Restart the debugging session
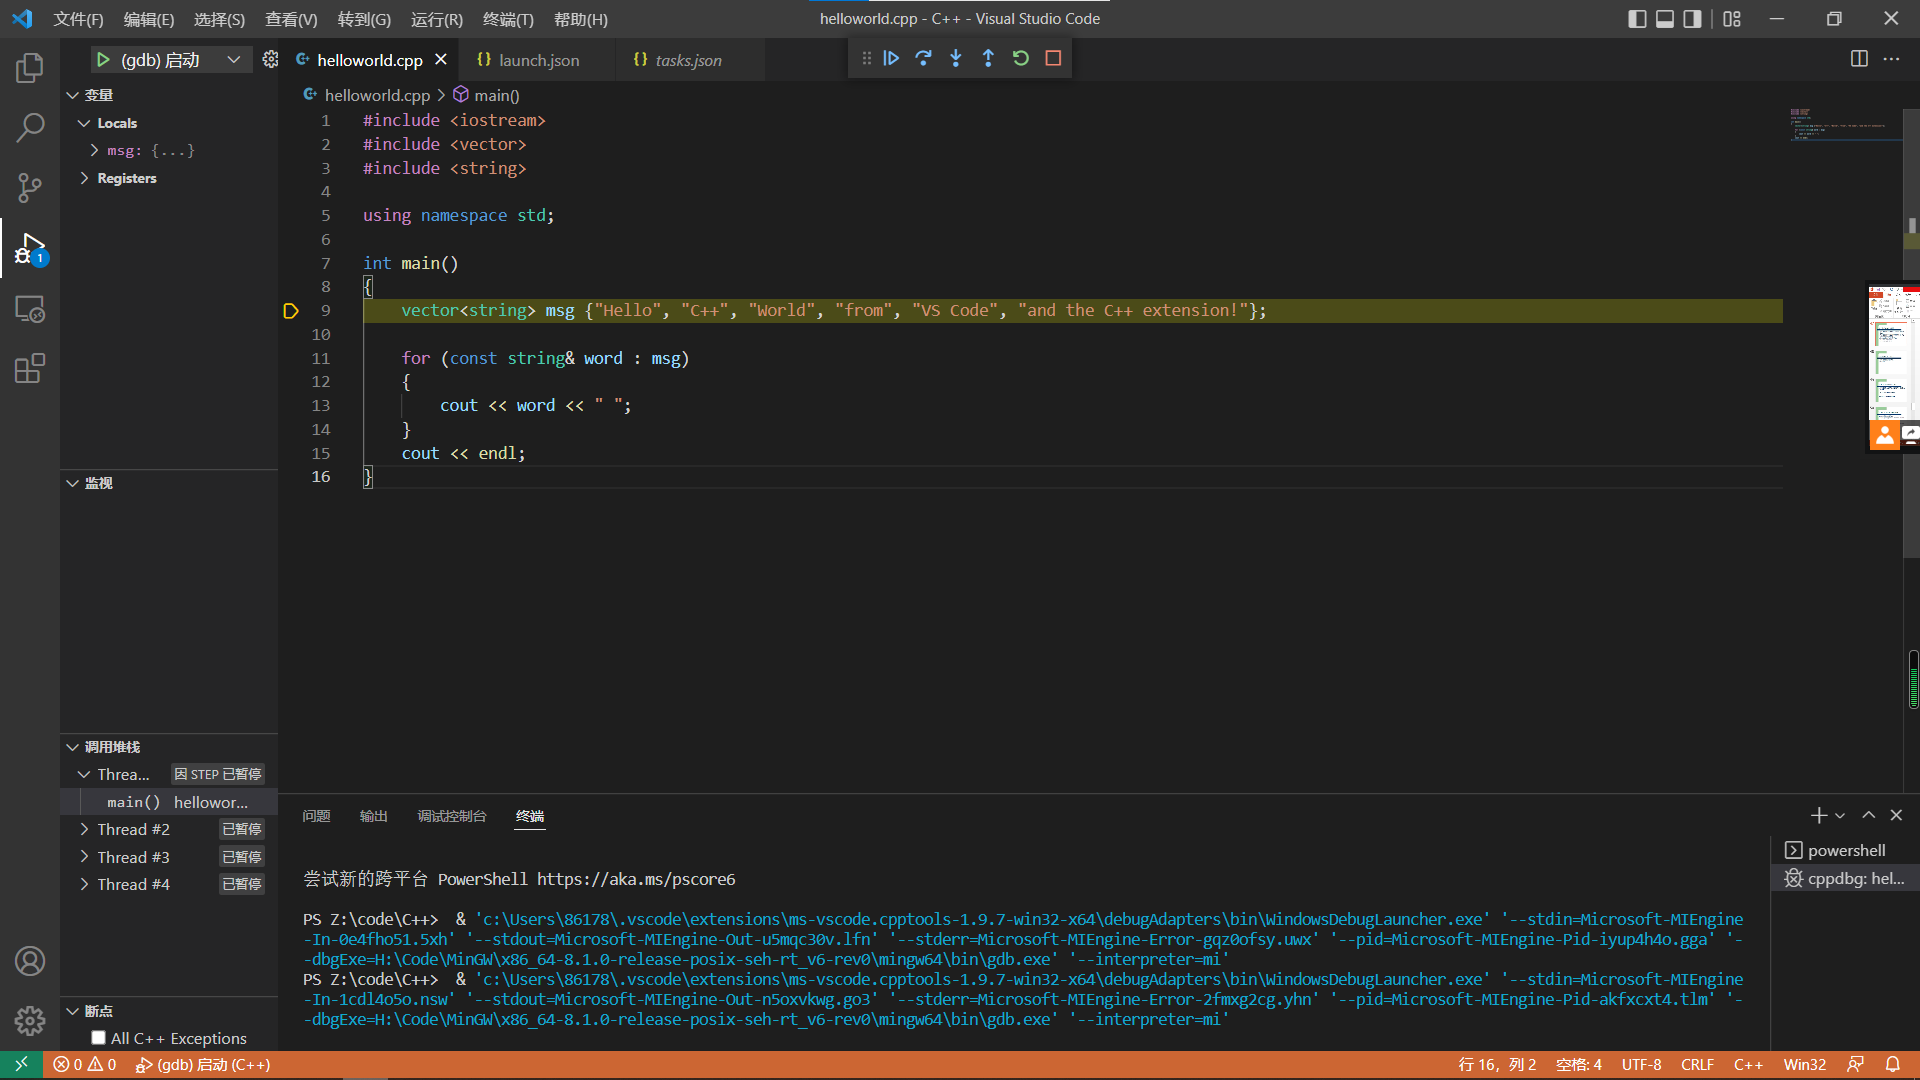This screenshot has height=1080, width=1920. [x=1020, y=59]
